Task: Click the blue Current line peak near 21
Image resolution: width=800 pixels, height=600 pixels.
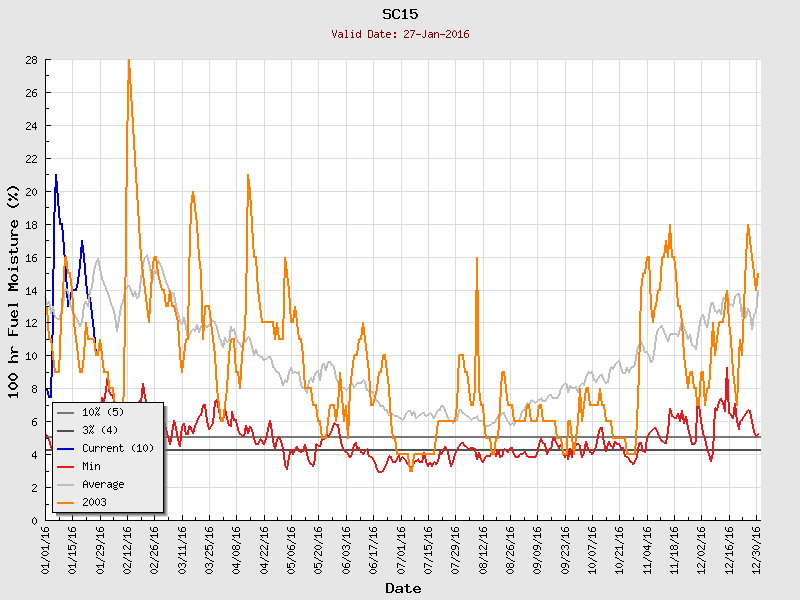Action: tap(56, 176)
